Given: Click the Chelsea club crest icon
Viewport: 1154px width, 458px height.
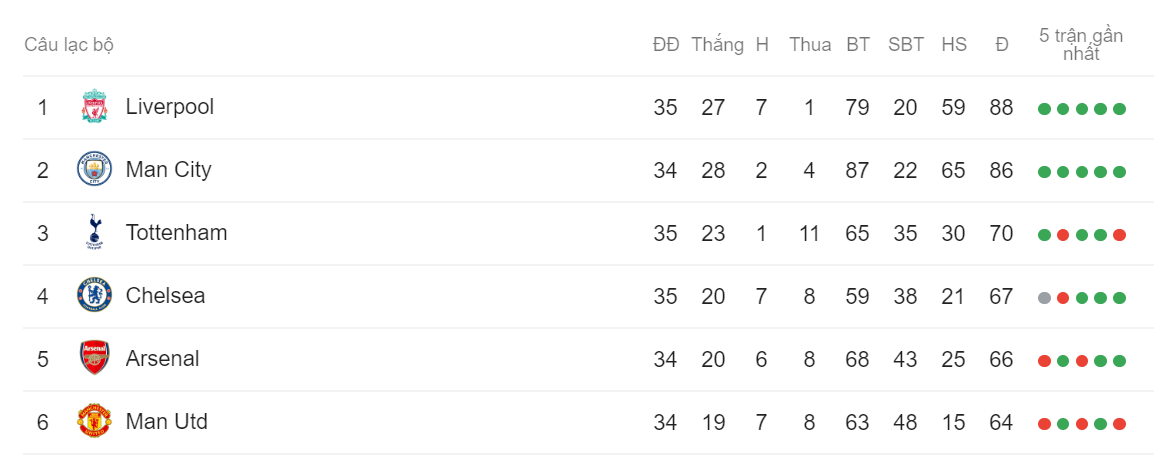Looking at the screenshot, I should pos(94,296).
